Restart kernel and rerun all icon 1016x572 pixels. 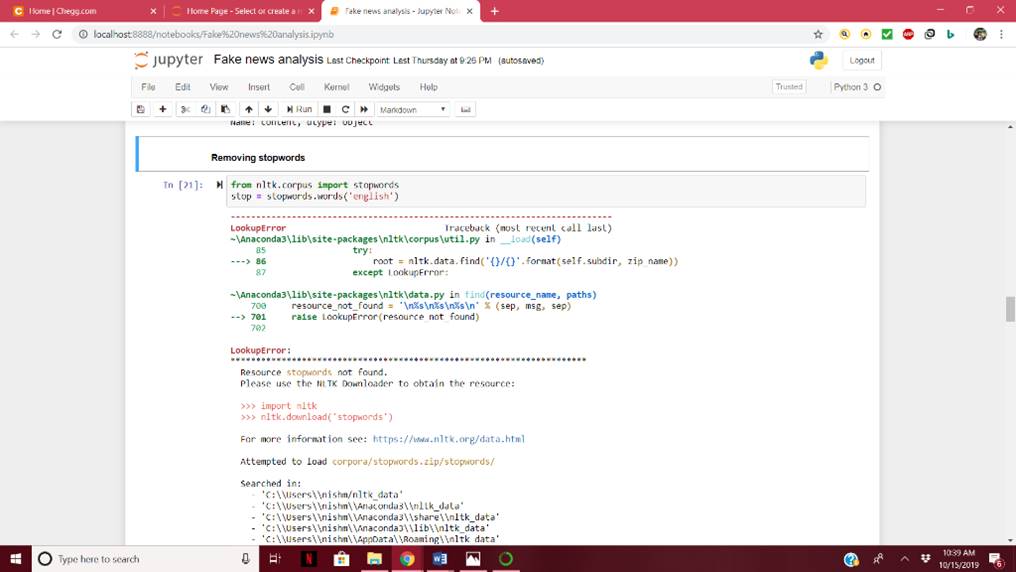click(x=364, y=109)
